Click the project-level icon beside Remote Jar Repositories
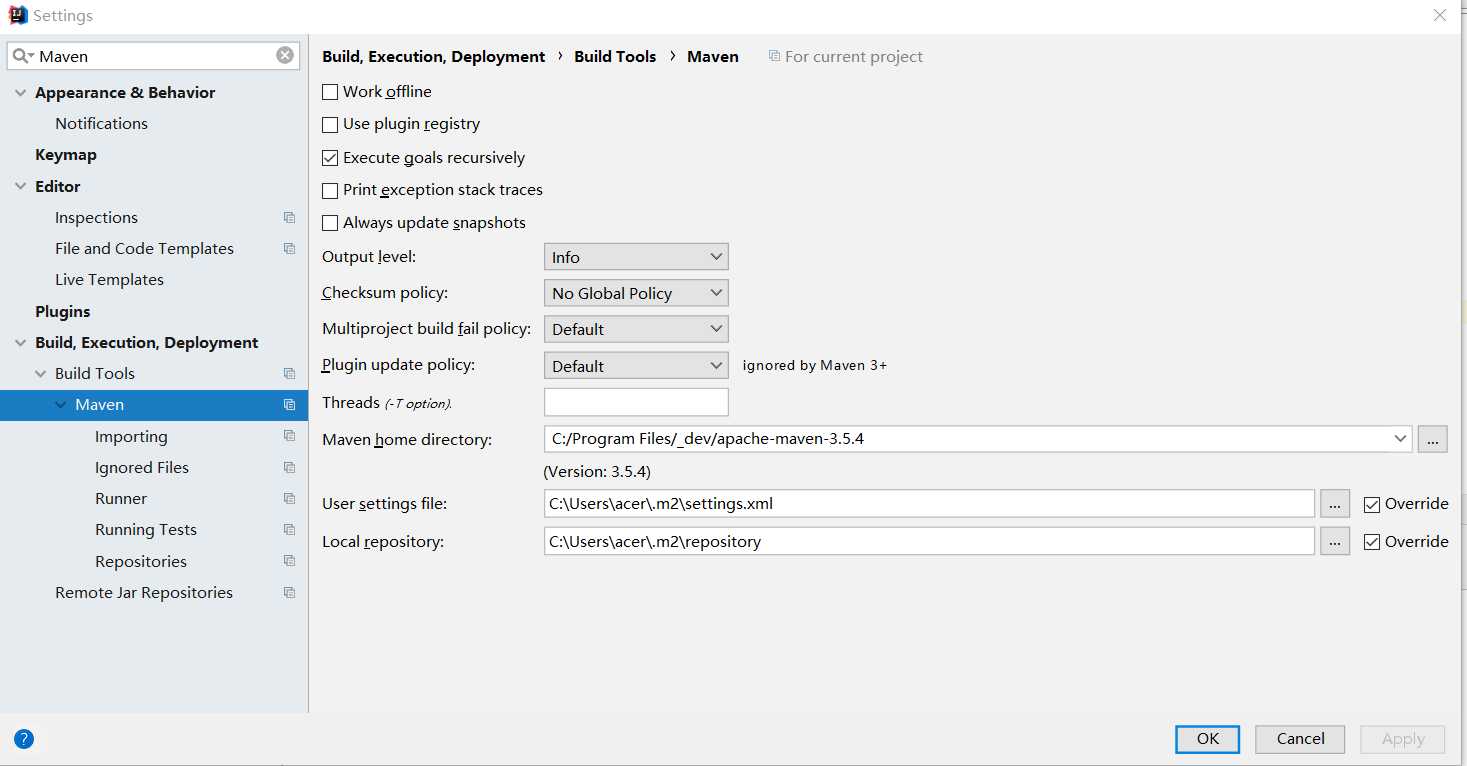1467x766 pixels. pyautogui.click(x=289, y=593)
